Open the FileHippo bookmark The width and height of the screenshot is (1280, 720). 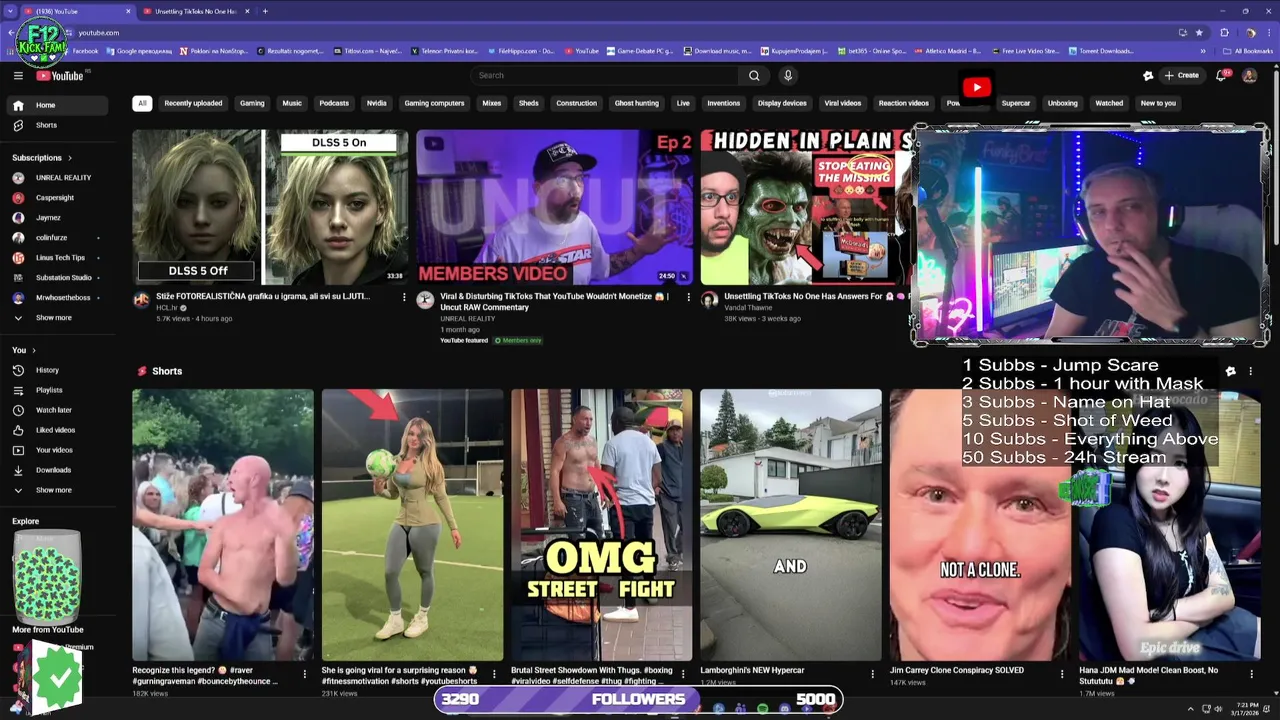click(x=520, y=51)
